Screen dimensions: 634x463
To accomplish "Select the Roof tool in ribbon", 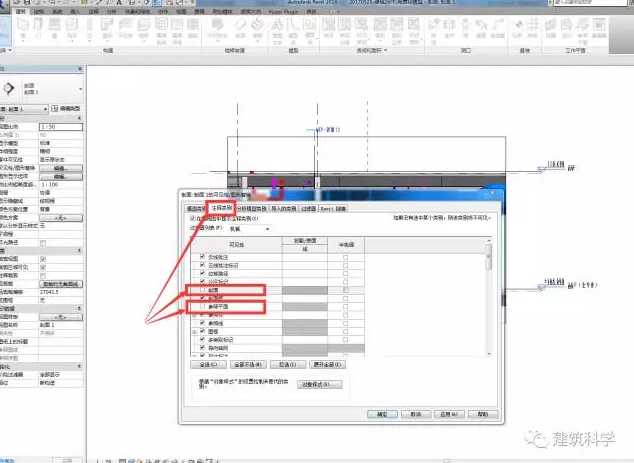I will [107, 28].
